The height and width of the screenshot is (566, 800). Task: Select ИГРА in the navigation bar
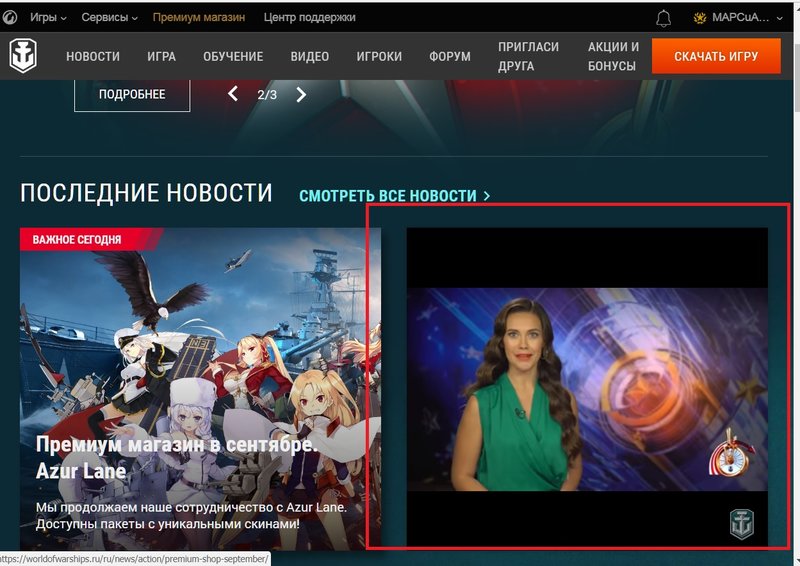(x=162, y=56)
